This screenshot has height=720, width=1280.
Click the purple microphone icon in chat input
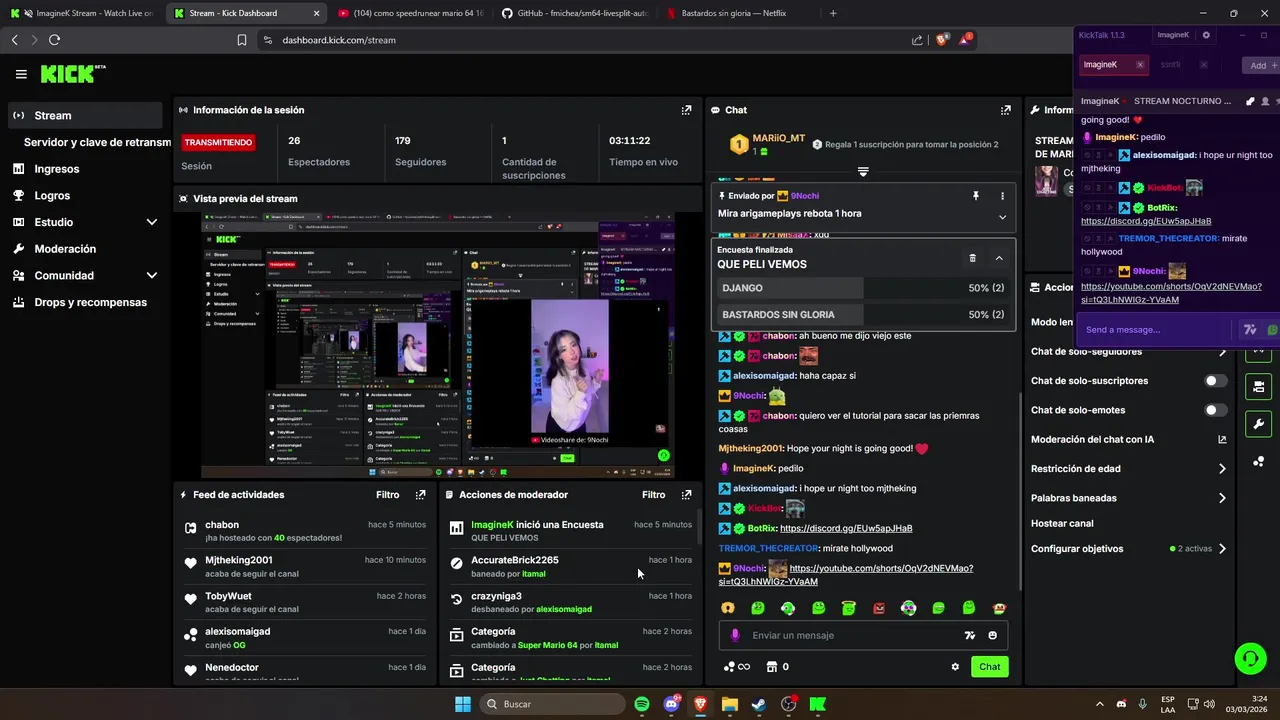point(735,635)
